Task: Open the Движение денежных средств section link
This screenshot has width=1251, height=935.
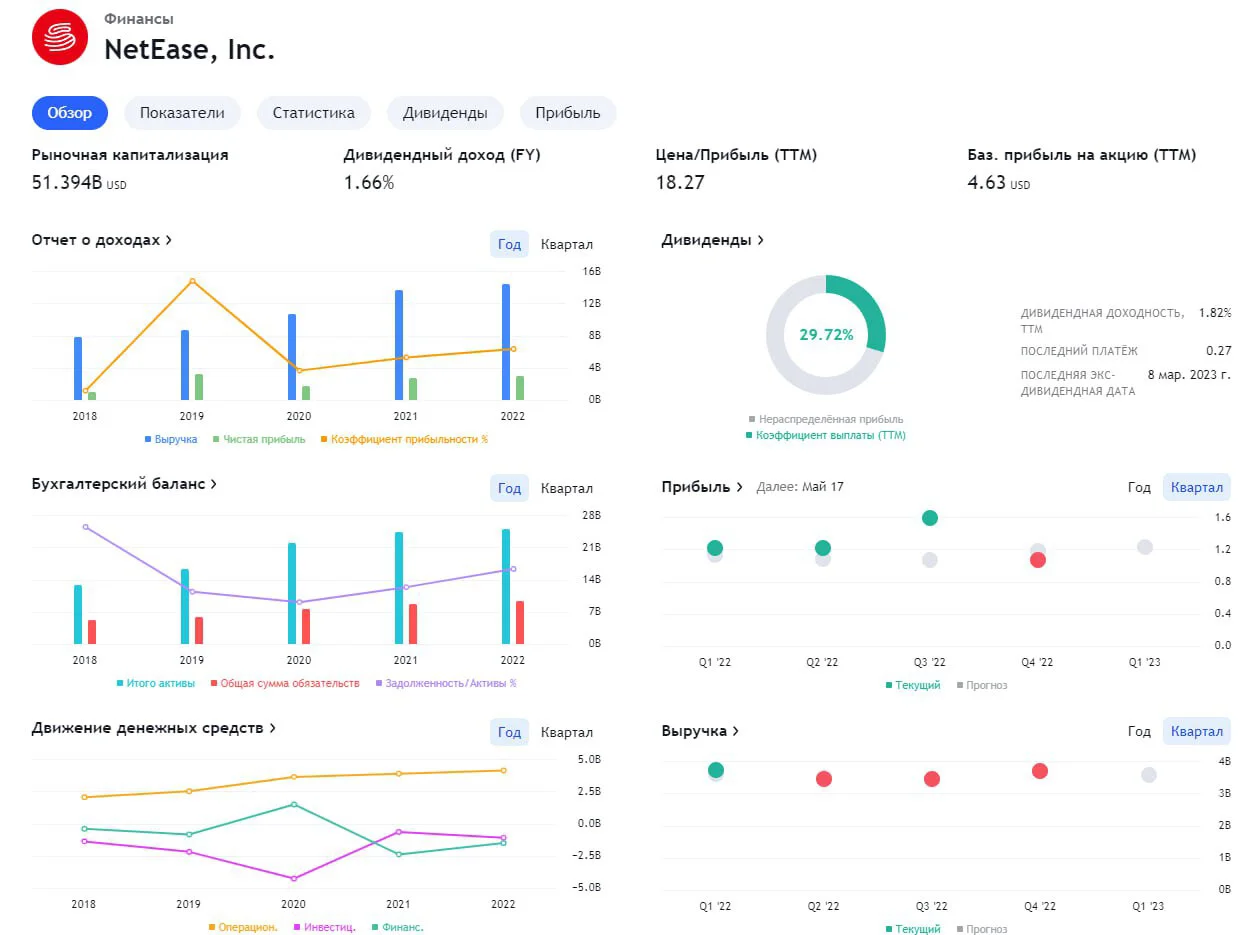Action: (154, 728)
